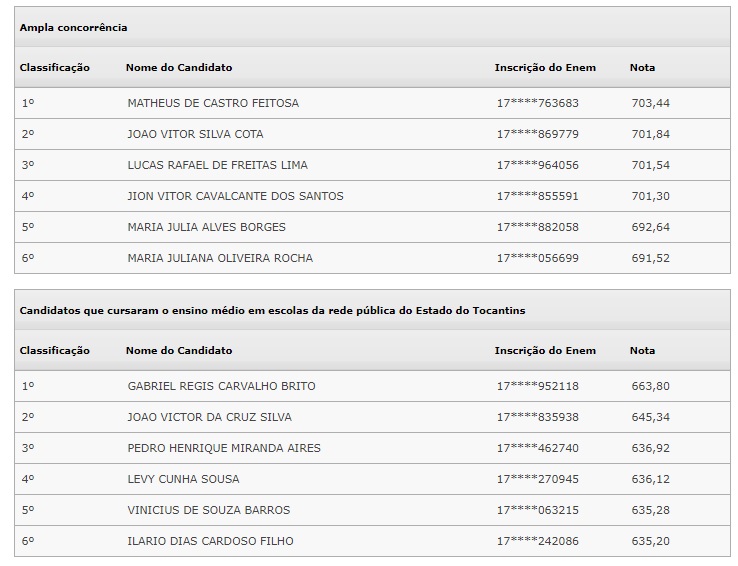Click the name LEVY CUNHA SOUSA
This screenshot has width=738, height=566.
click(x=183, y=479)
